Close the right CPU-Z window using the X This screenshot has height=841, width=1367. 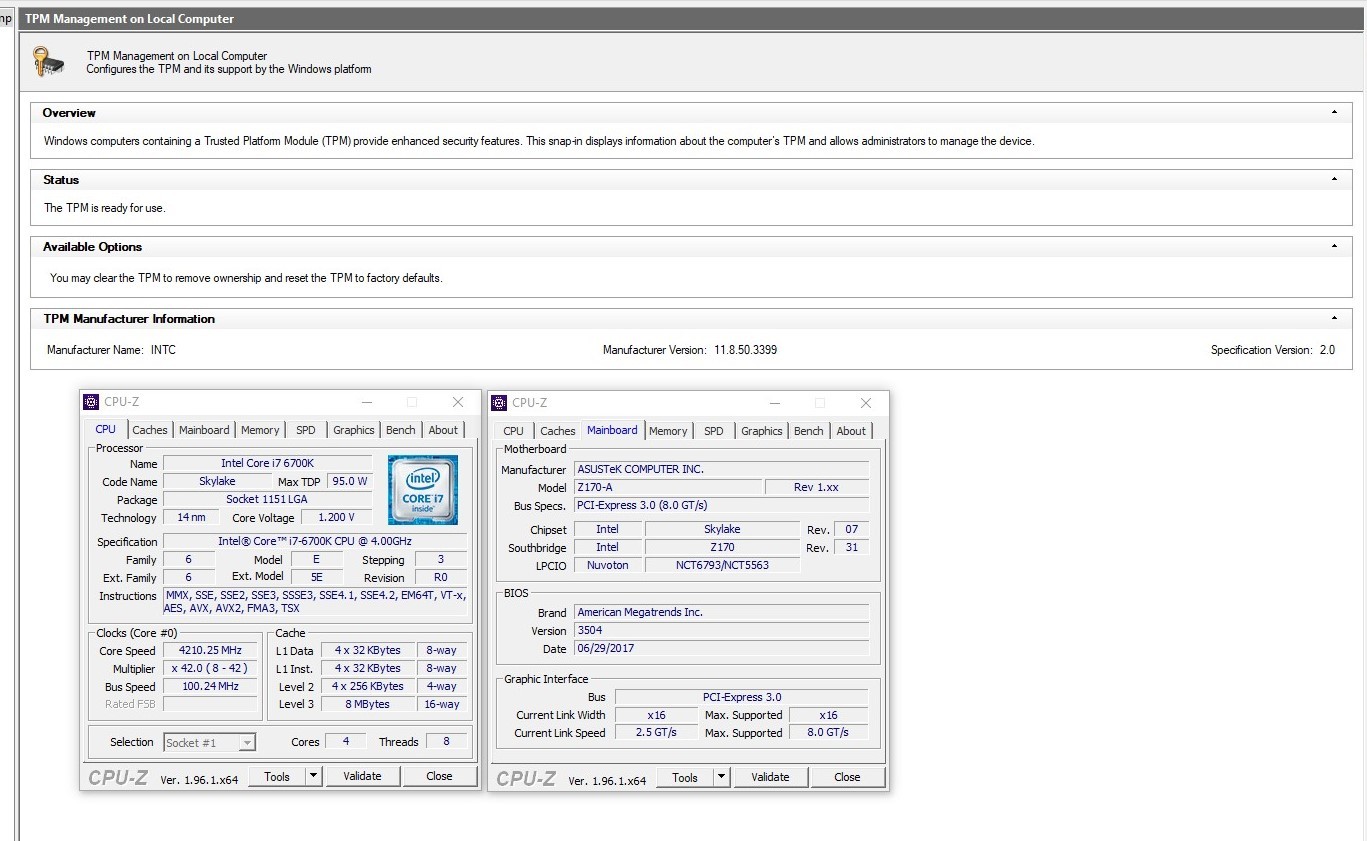[865, 402]
